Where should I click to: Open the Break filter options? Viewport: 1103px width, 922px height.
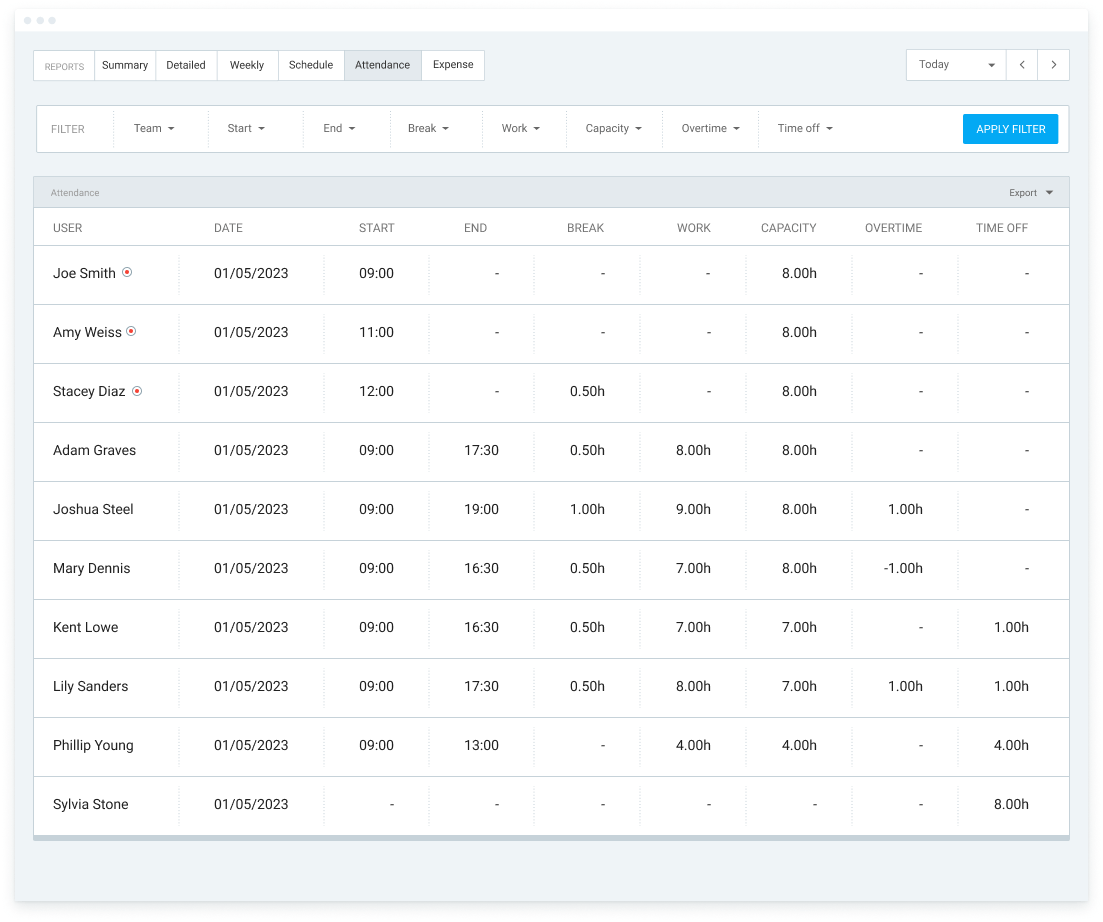[446, 128]
